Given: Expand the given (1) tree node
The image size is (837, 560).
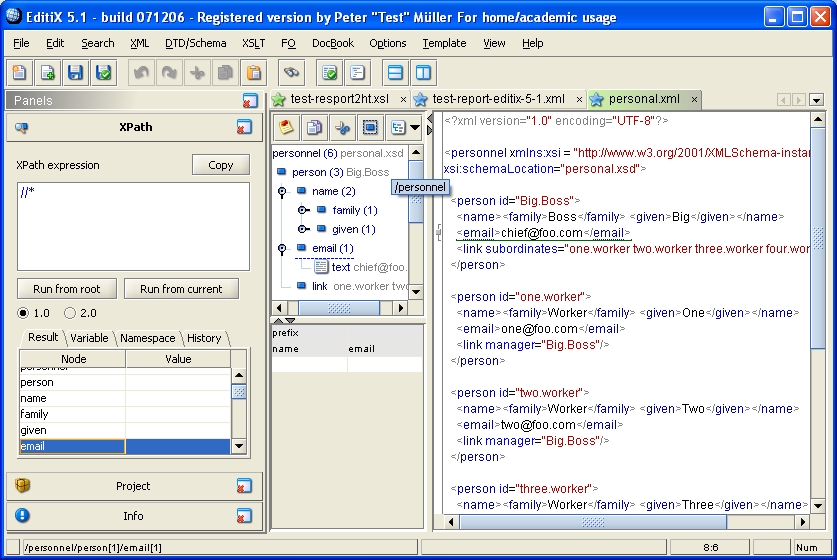Looking at the screenshot, I should click(x=303, y=230).
